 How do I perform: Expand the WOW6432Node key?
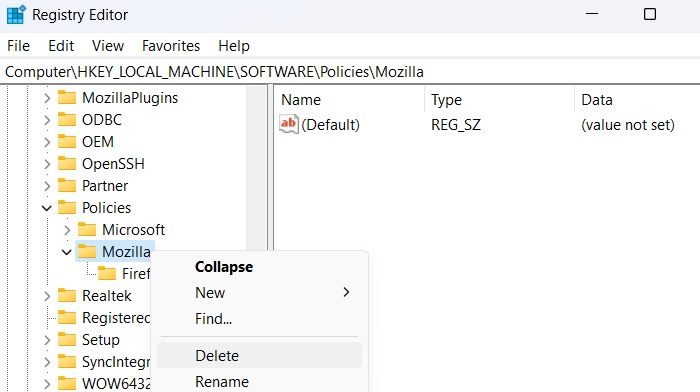47,384
